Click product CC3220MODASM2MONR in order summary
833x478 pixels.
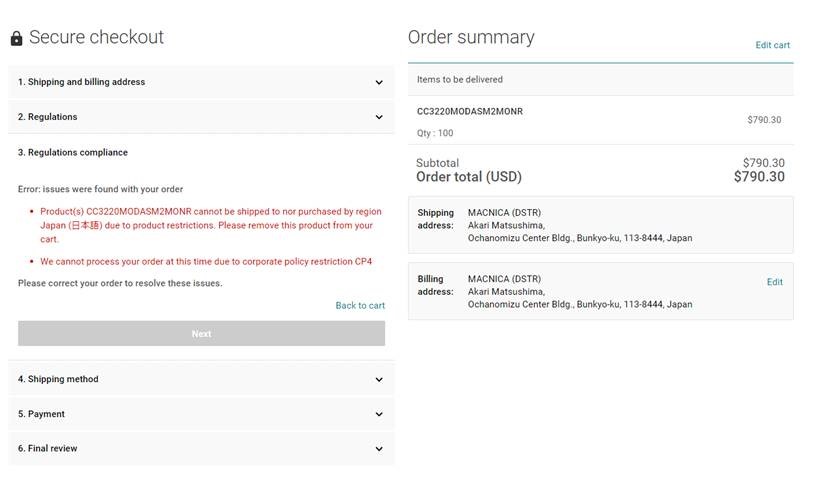[x=469, y=111]
